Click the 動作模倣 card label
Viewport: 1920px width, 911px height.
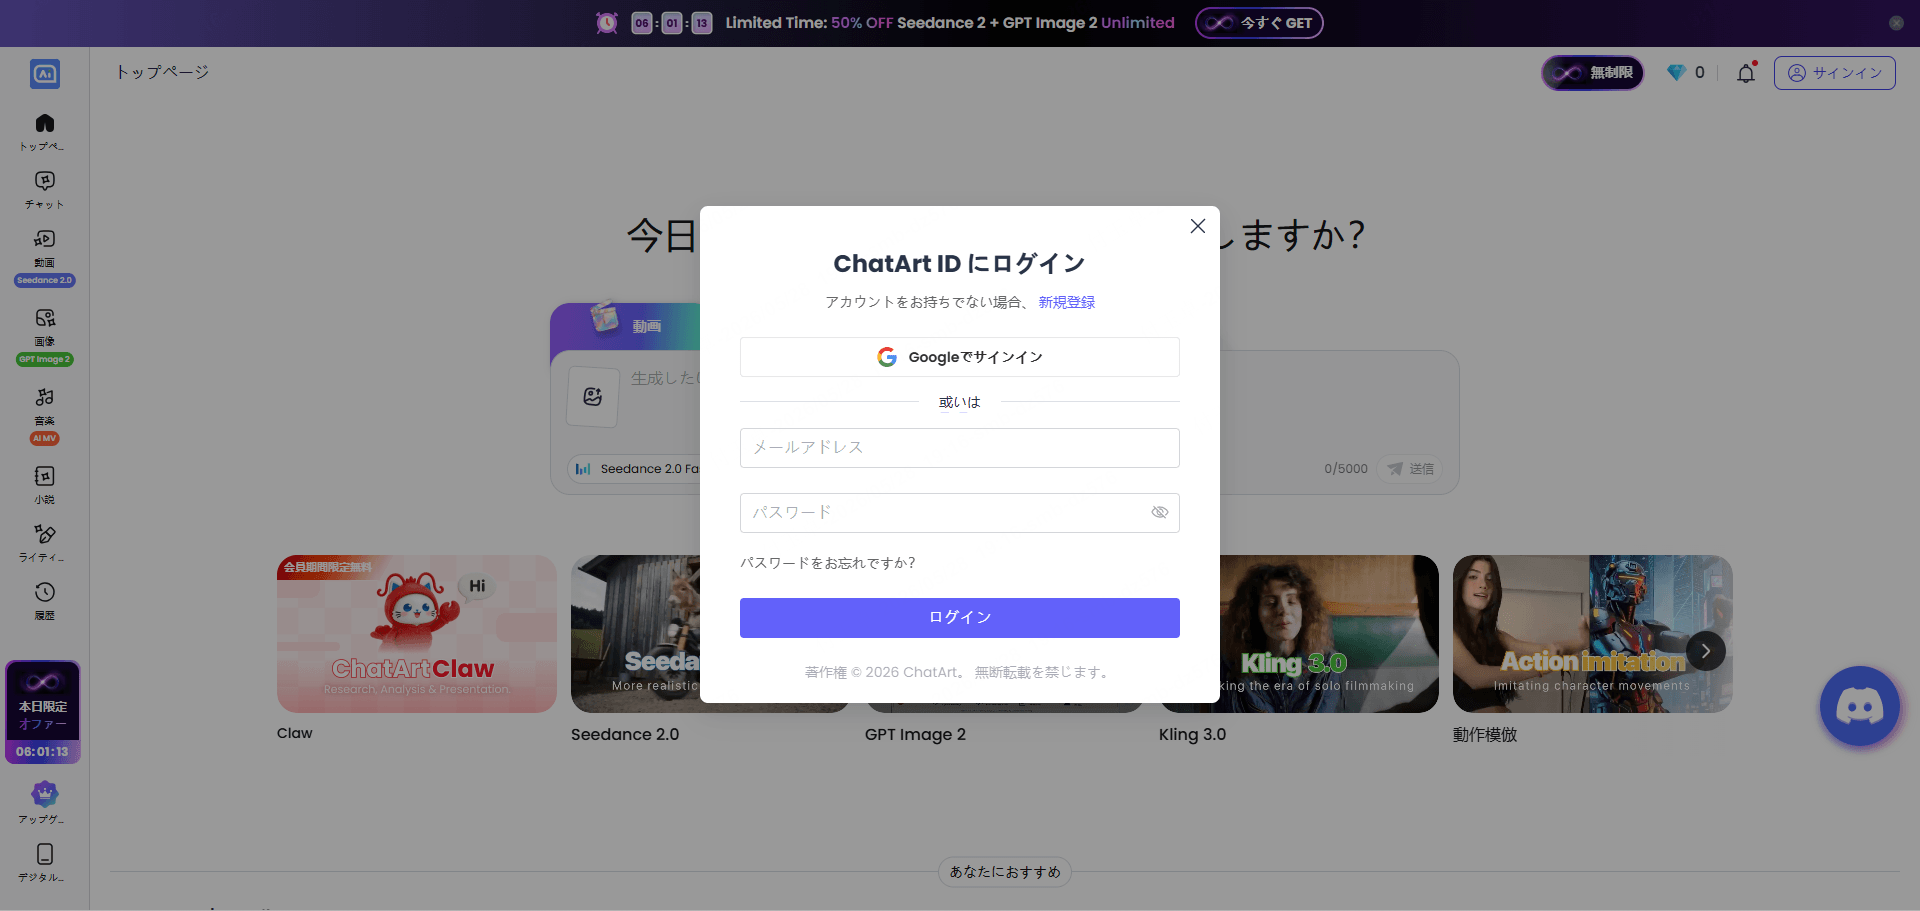tap(1485, 734)
